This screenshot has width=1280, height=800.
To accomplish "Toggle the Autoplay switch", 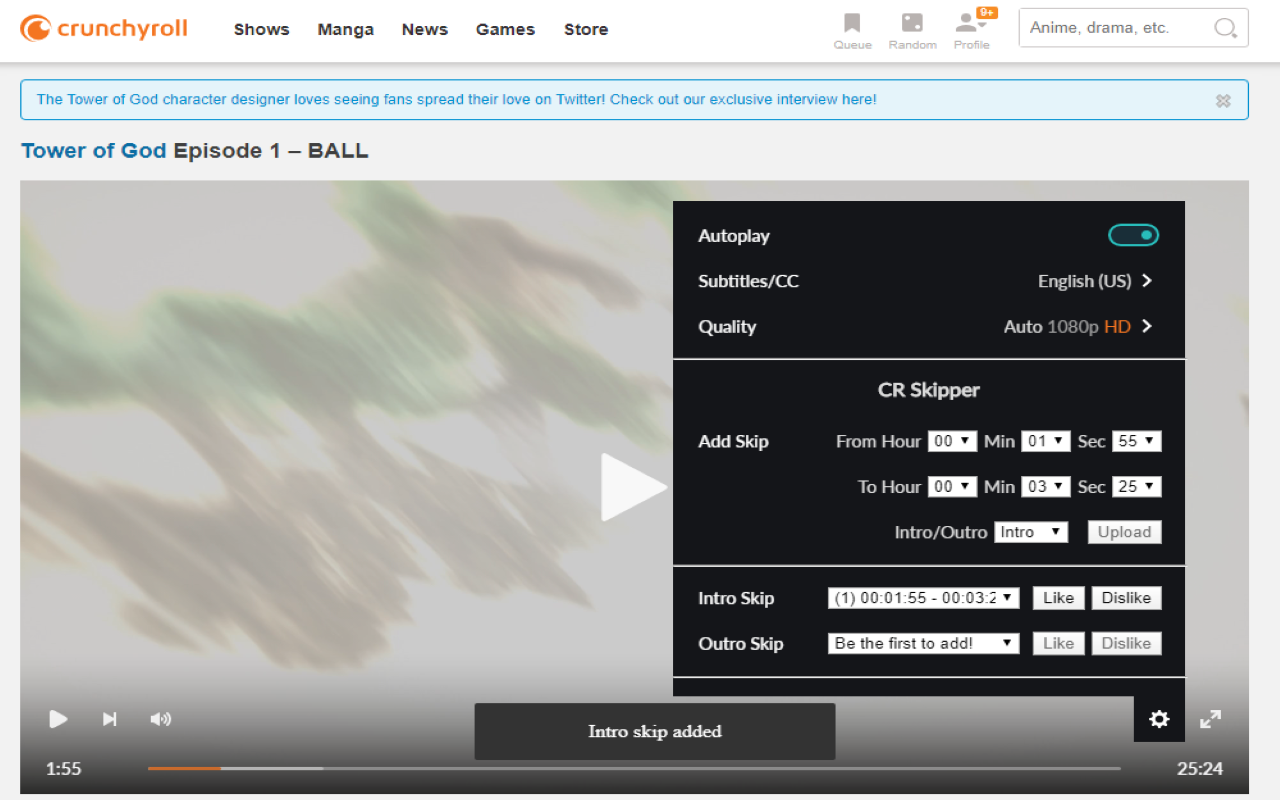I will (1133, 235).
